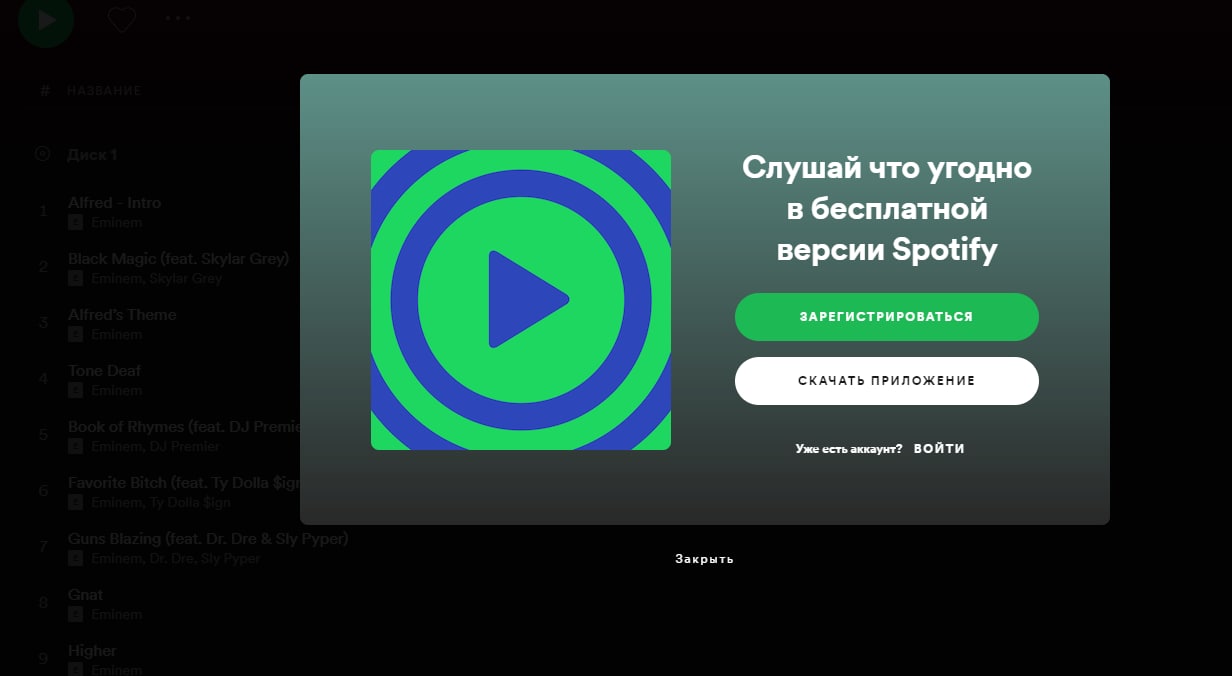Click the blue-green play artwork in the dialog

click(521, 300)
